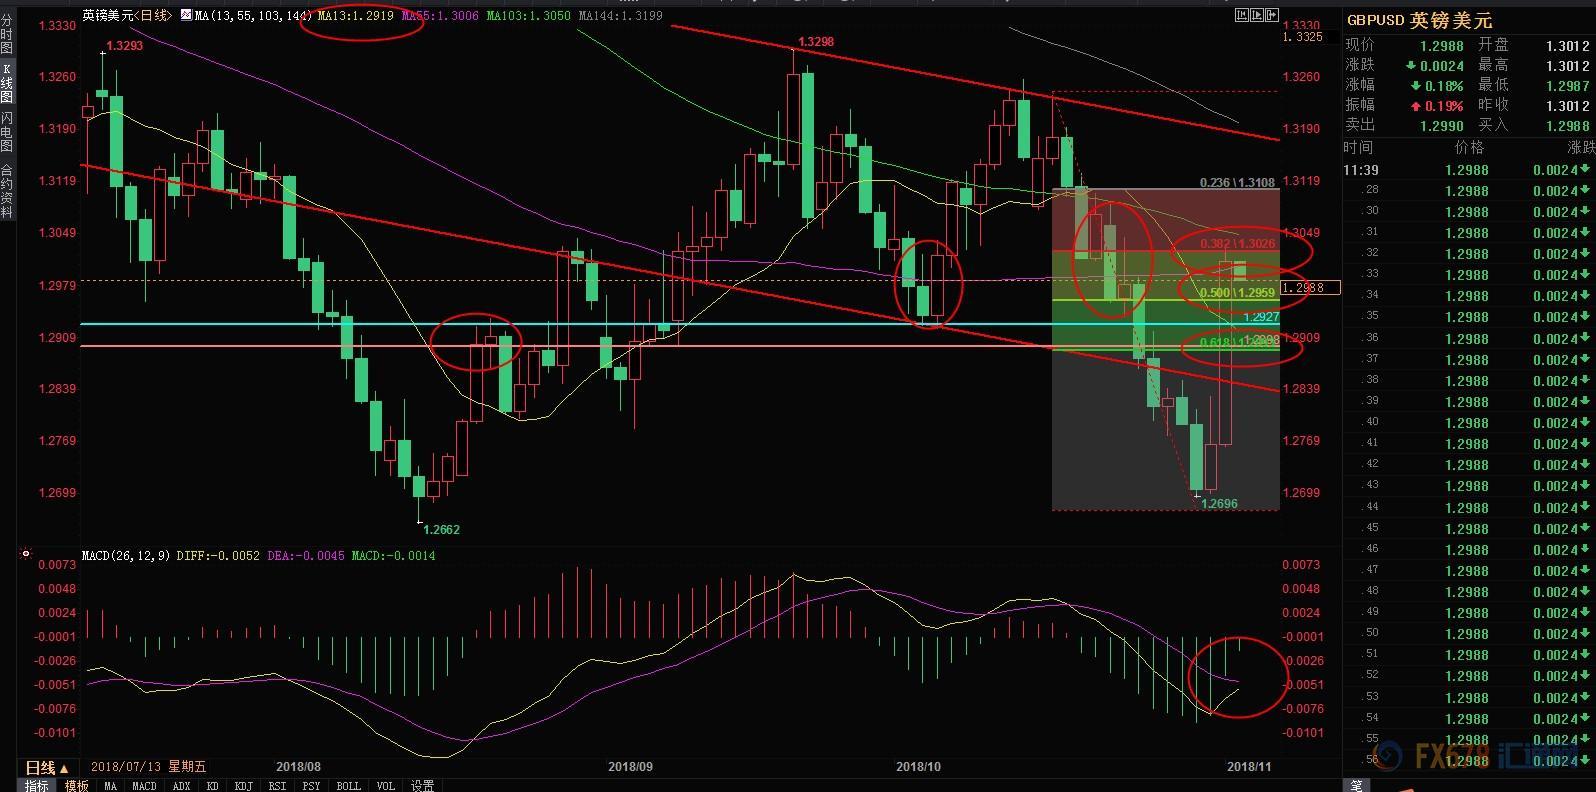This screenshot has width=1596, height=792.
Task: Click the MA(13,55,103,144) parameters label
Action: point(253,15)
